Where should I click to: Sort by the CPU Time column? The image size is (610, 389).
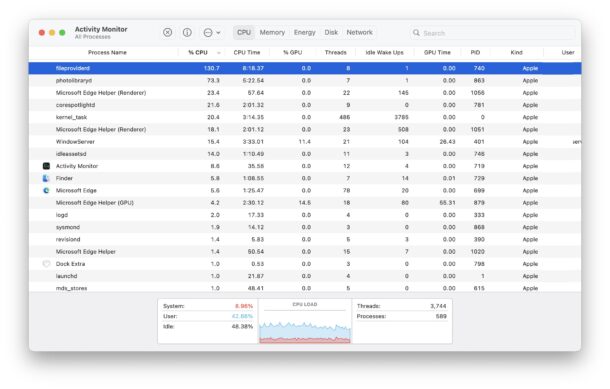(x=247, y=53)
